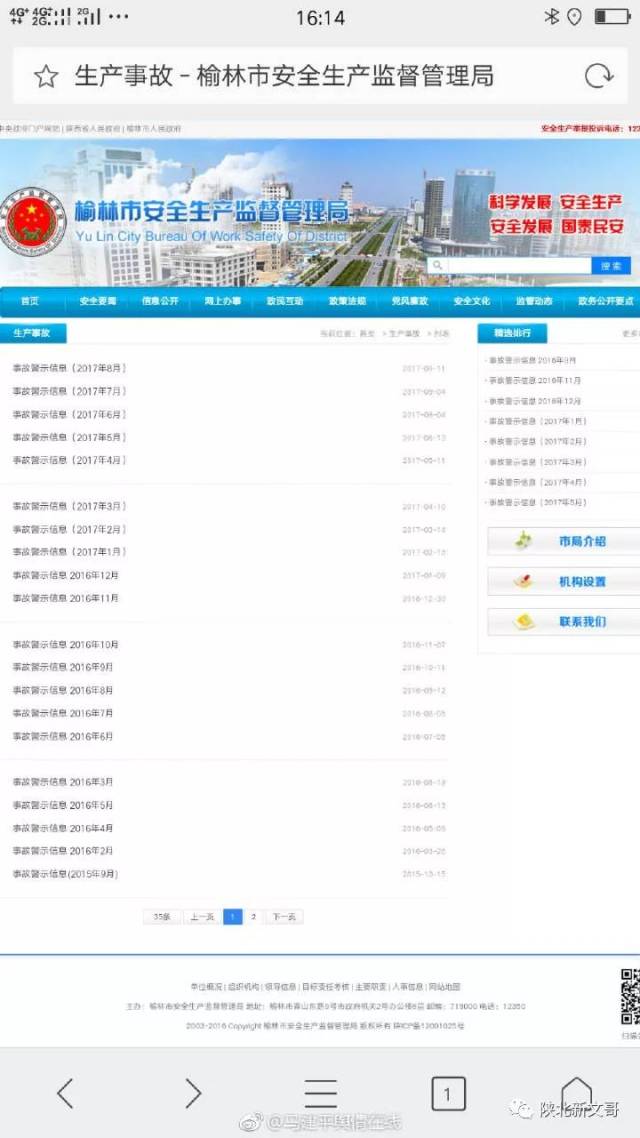Open the 政策法规 navigation item
This screenshot has width=640, height=1138.
coord(347,301)
